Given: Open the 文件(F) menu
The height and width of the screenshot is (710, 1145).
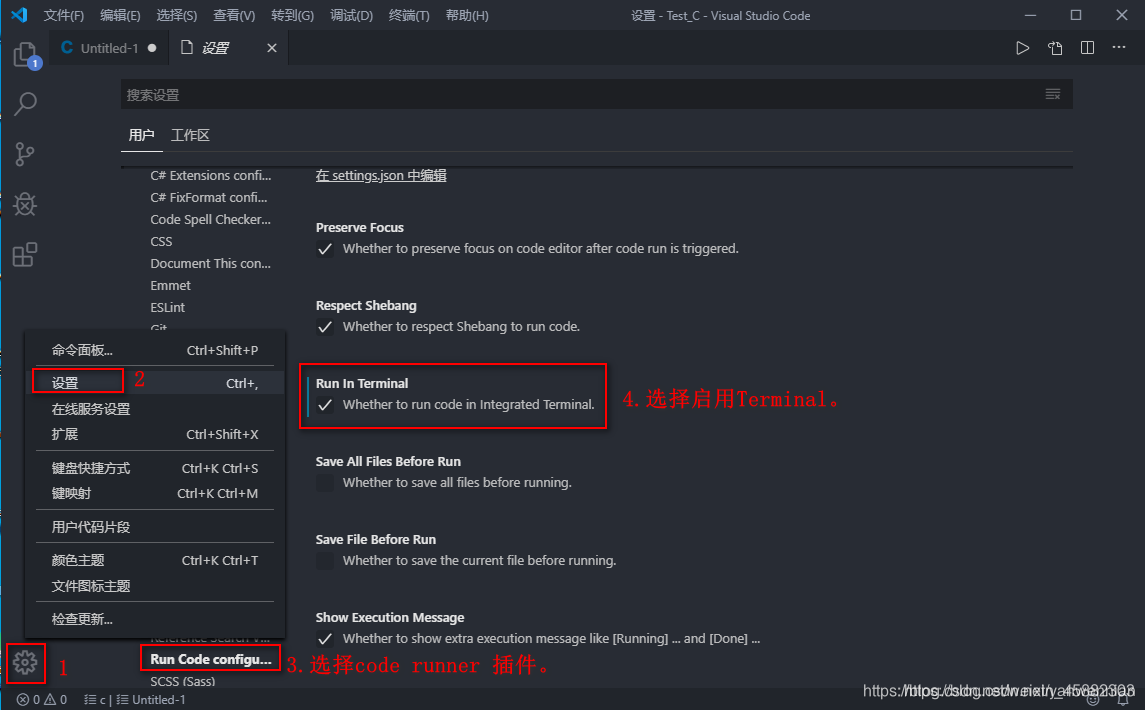Looking at the screenshot, I should tap(64, 15).
